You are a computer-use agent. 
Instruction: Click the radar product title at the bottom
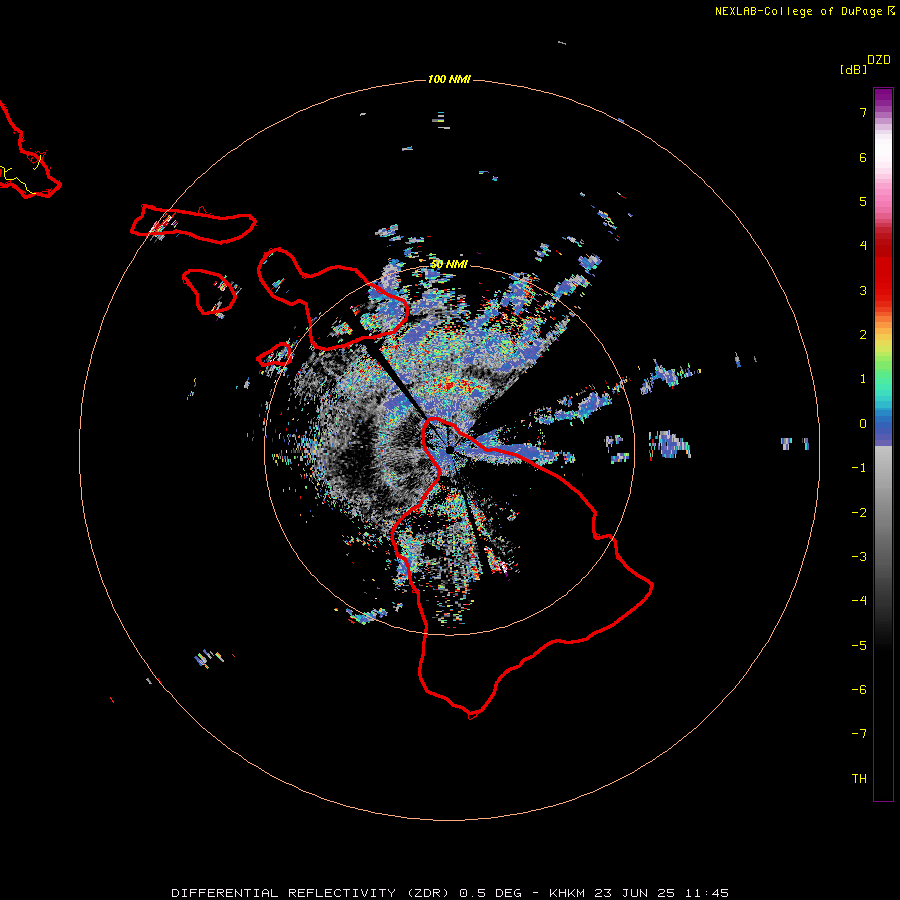(x=450, y=893)
